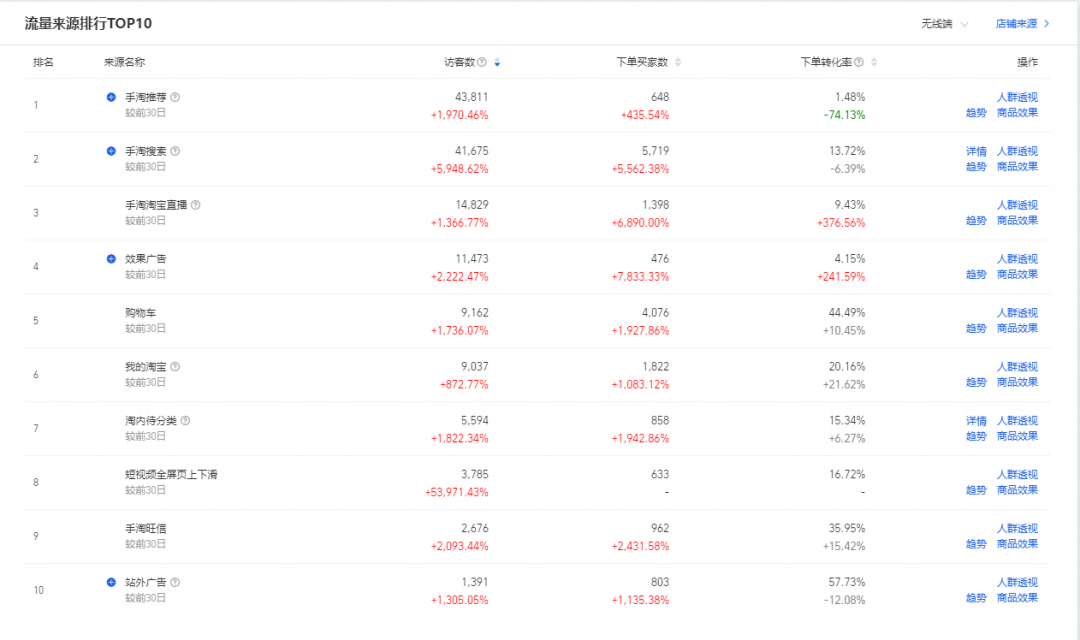Expand the 效果广告 row plus icon
The width and height of the screenshot is (1080, 640).
(111, 259)
